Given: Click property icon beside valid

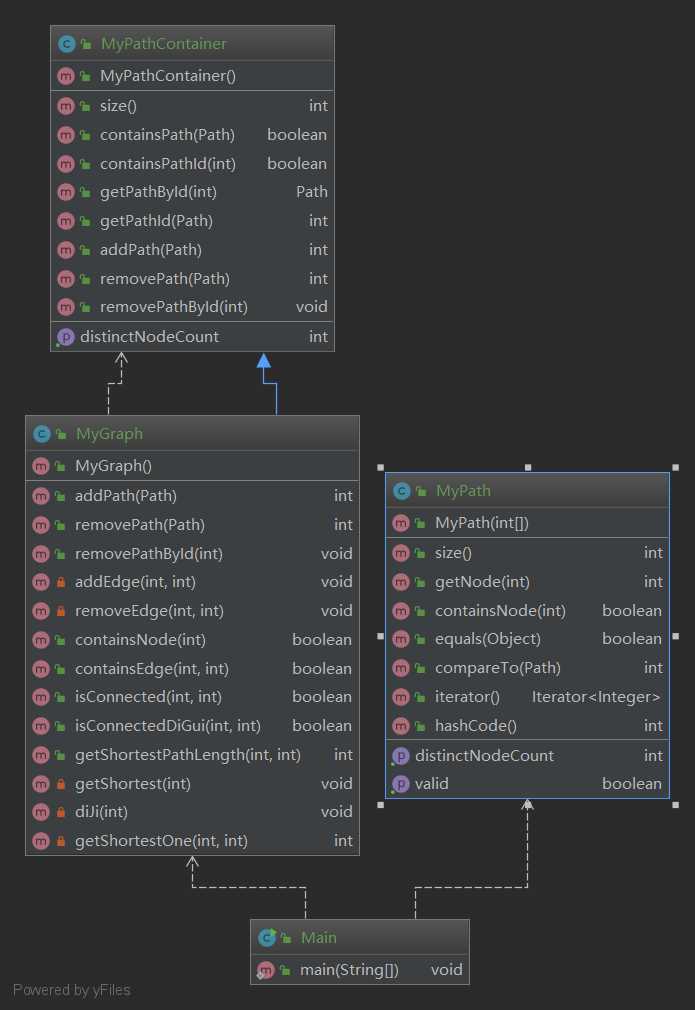Looking at the screenshot, I should click(x=401, y=784).
